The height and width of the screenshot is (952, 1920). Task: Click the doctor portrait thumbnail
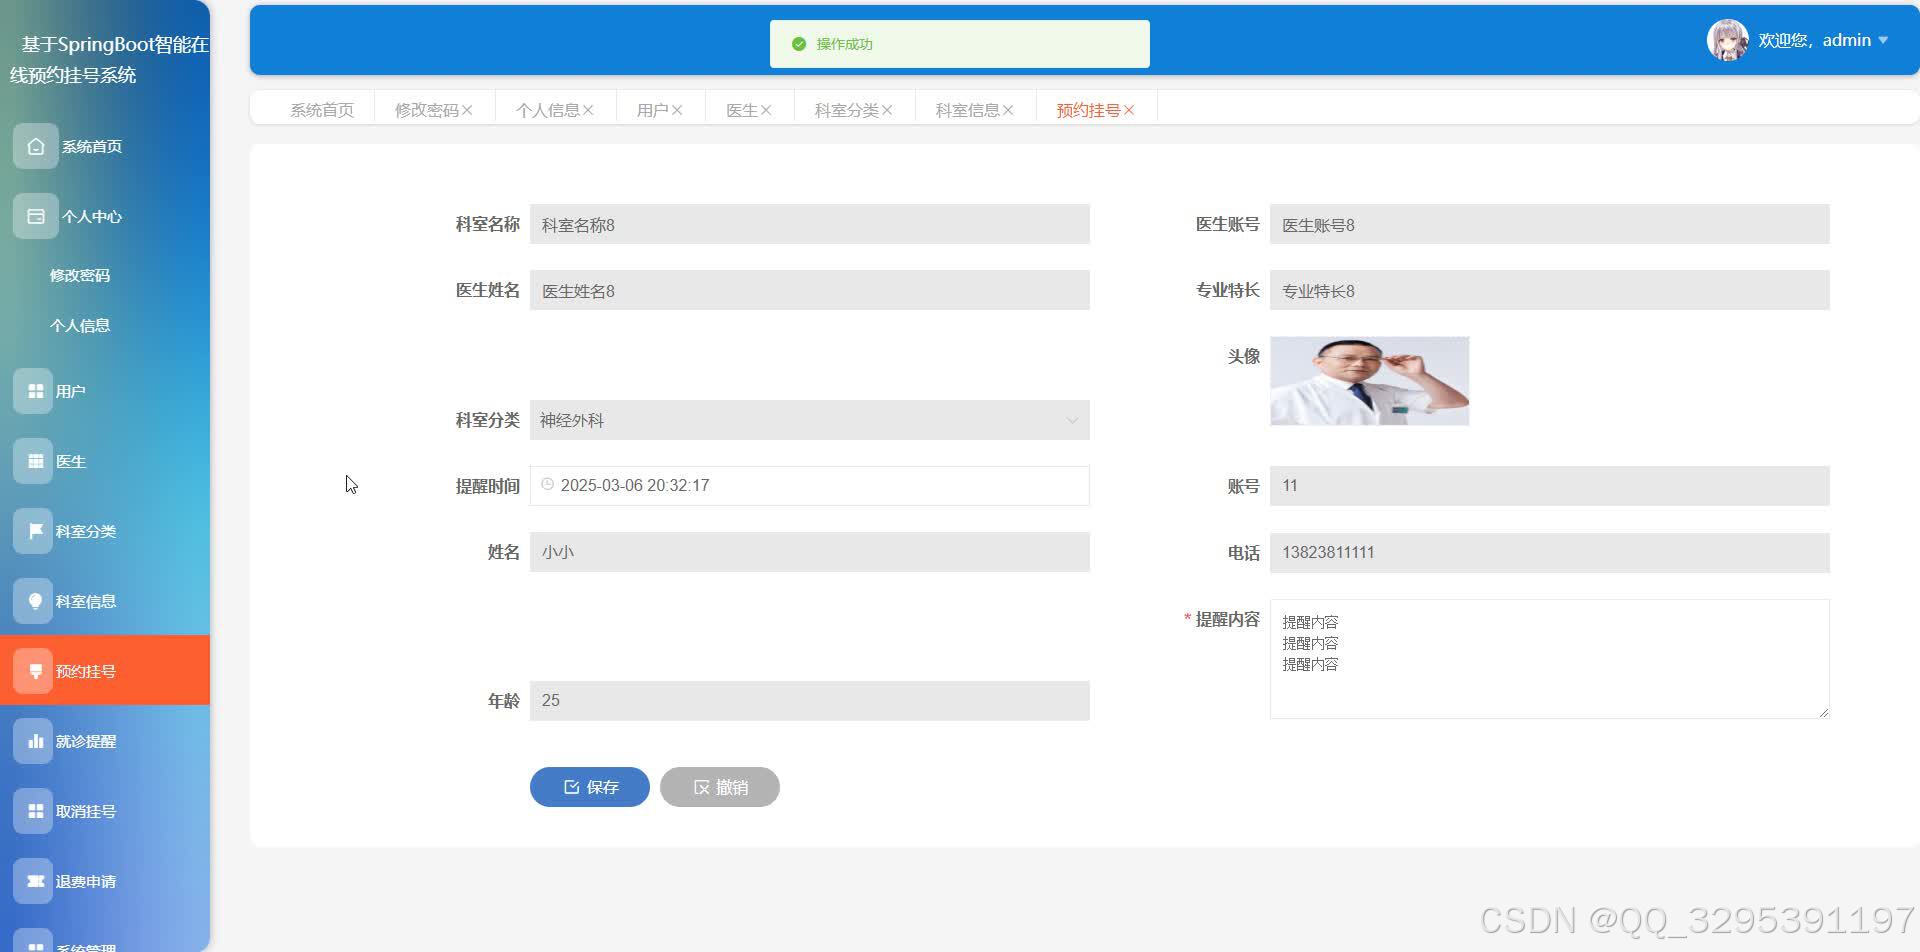tap(1369, 381)
